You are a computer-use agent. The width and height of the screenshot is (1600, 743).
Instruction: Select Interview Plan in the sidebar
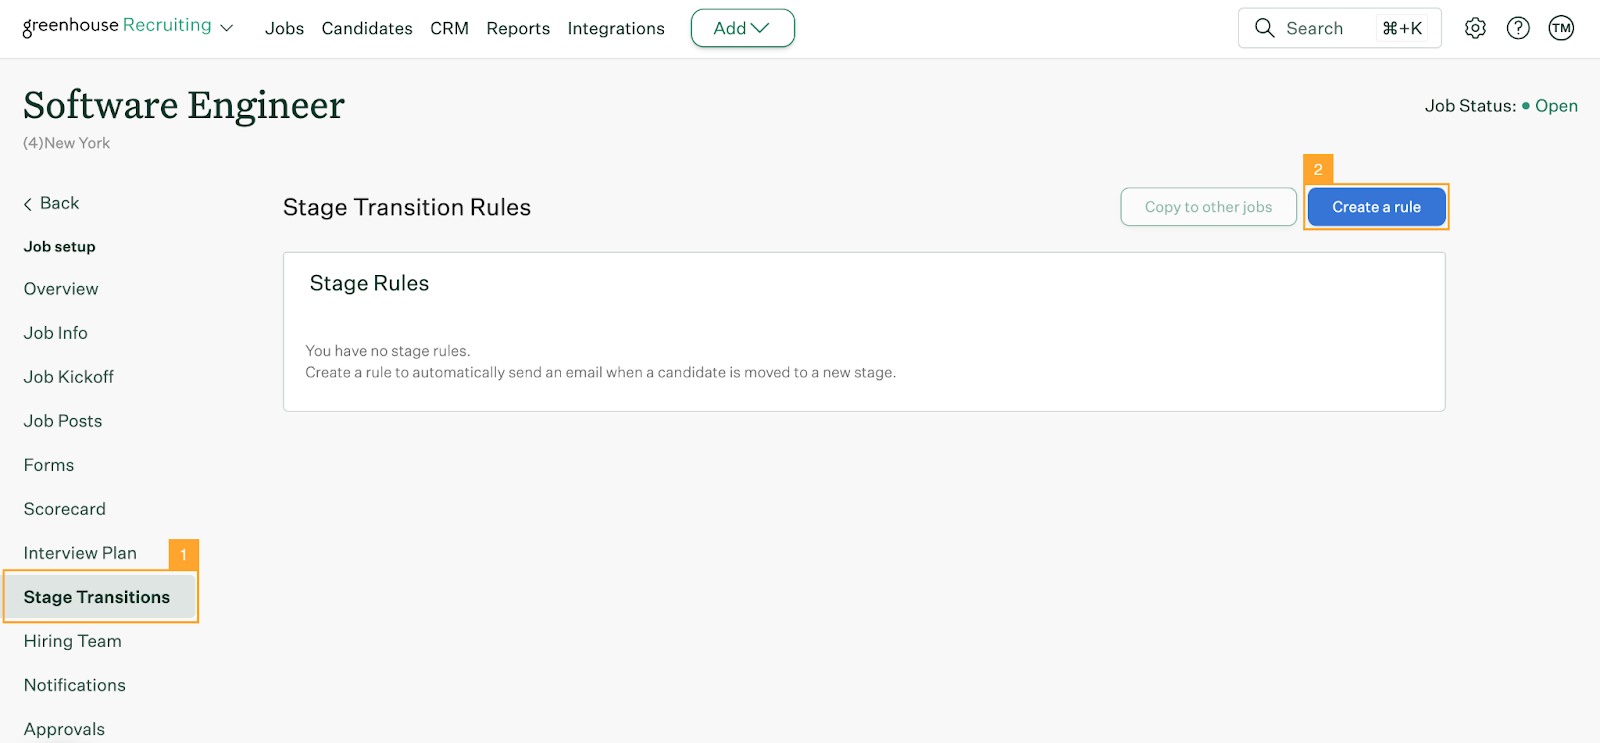80,553
